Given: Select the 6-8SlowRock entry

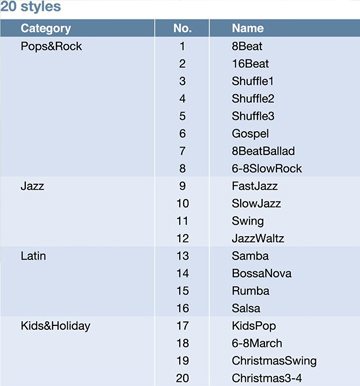Looking at the screenshot, I should point(267,168).
